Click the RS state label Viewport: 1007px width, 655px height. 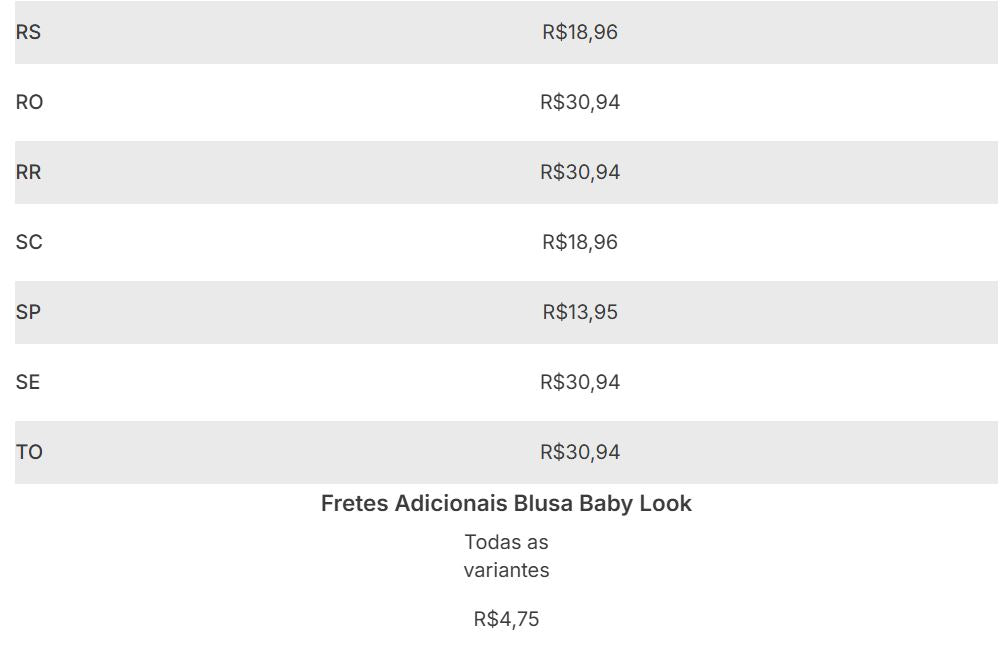coord(28,32)
